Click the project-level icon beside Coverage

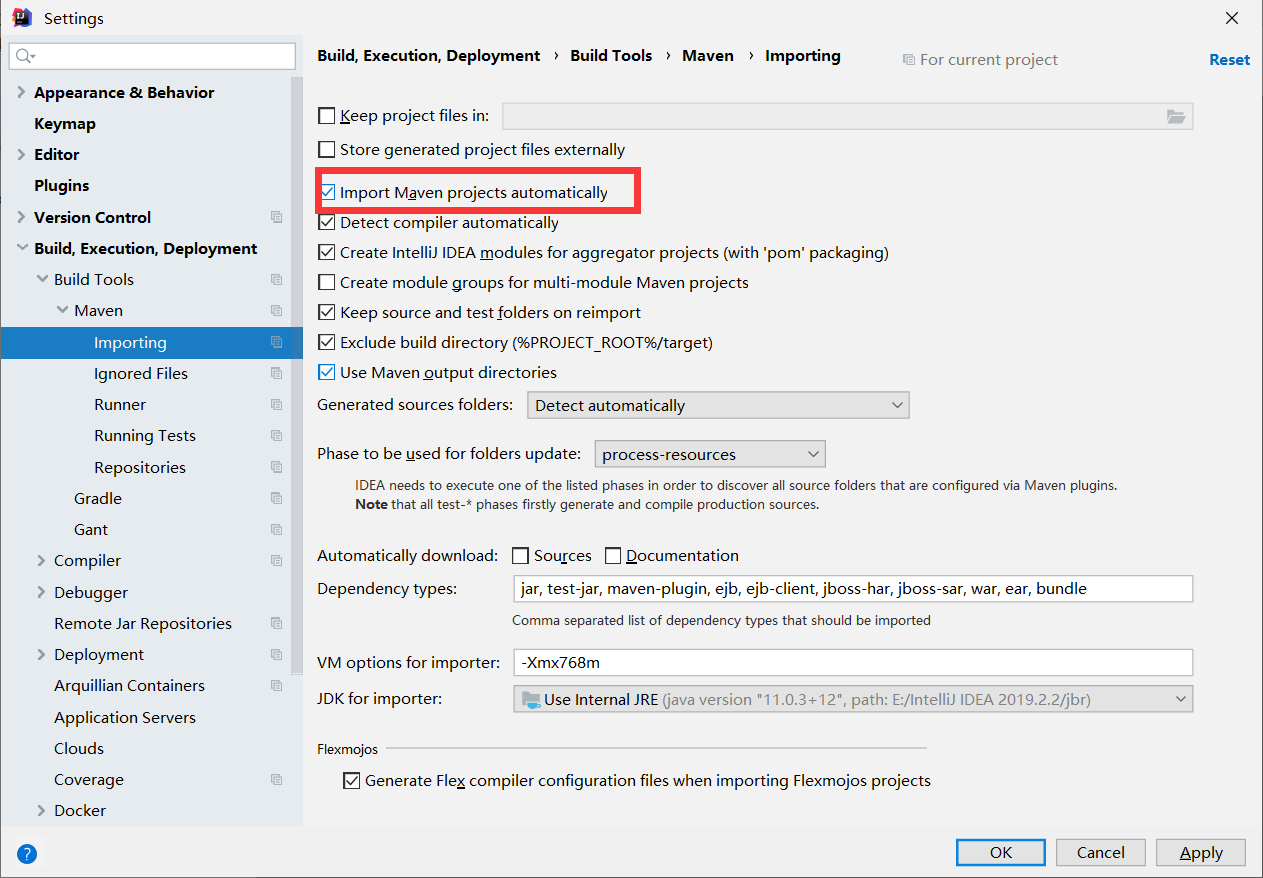[x=277, y=779]
